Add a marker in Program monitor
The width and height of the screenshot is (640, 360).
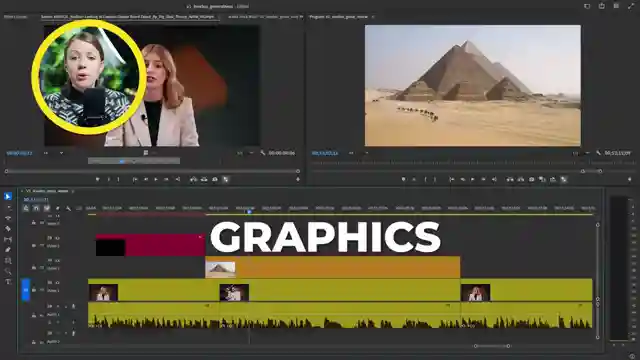pyautogui.click(x=403, y=179)
